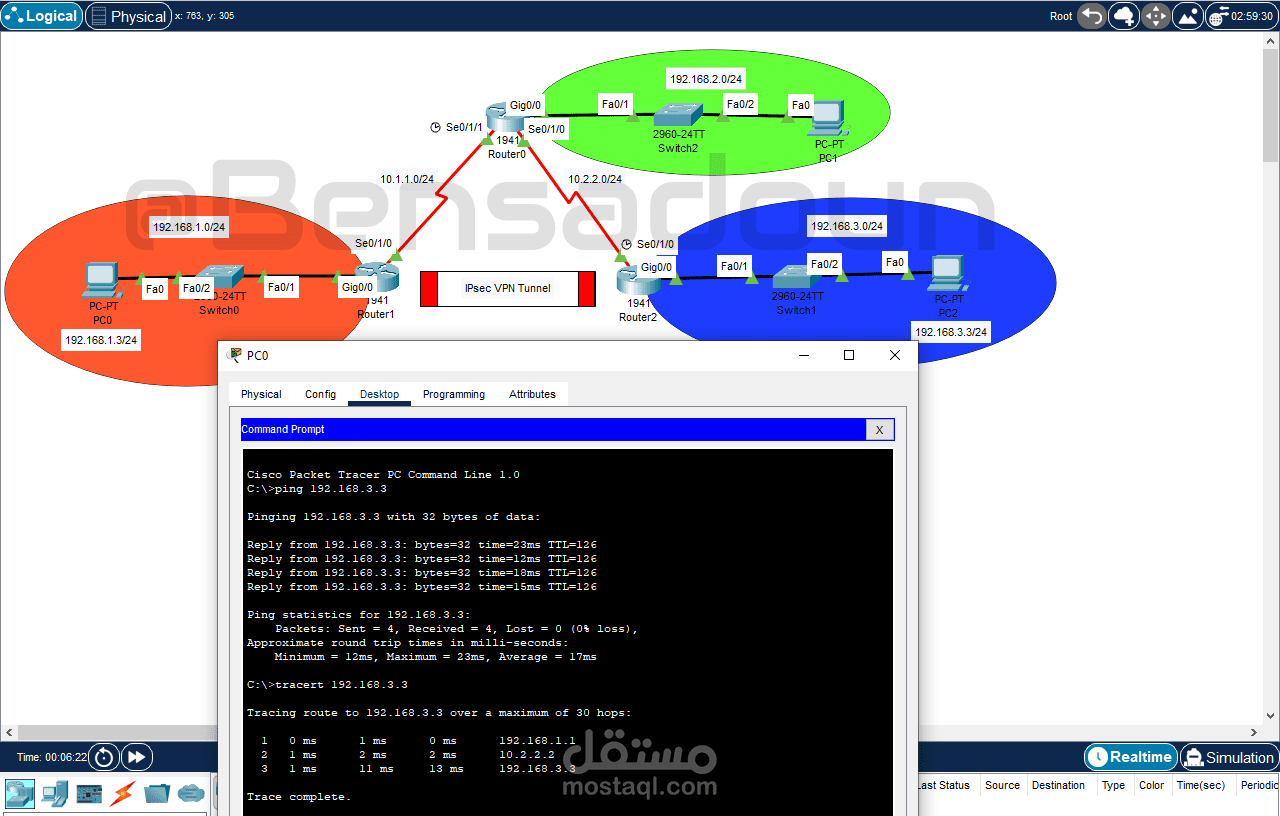Click the 192.168.3.3/24 address label
This screenshot has height=816, width=1280.
951,332
